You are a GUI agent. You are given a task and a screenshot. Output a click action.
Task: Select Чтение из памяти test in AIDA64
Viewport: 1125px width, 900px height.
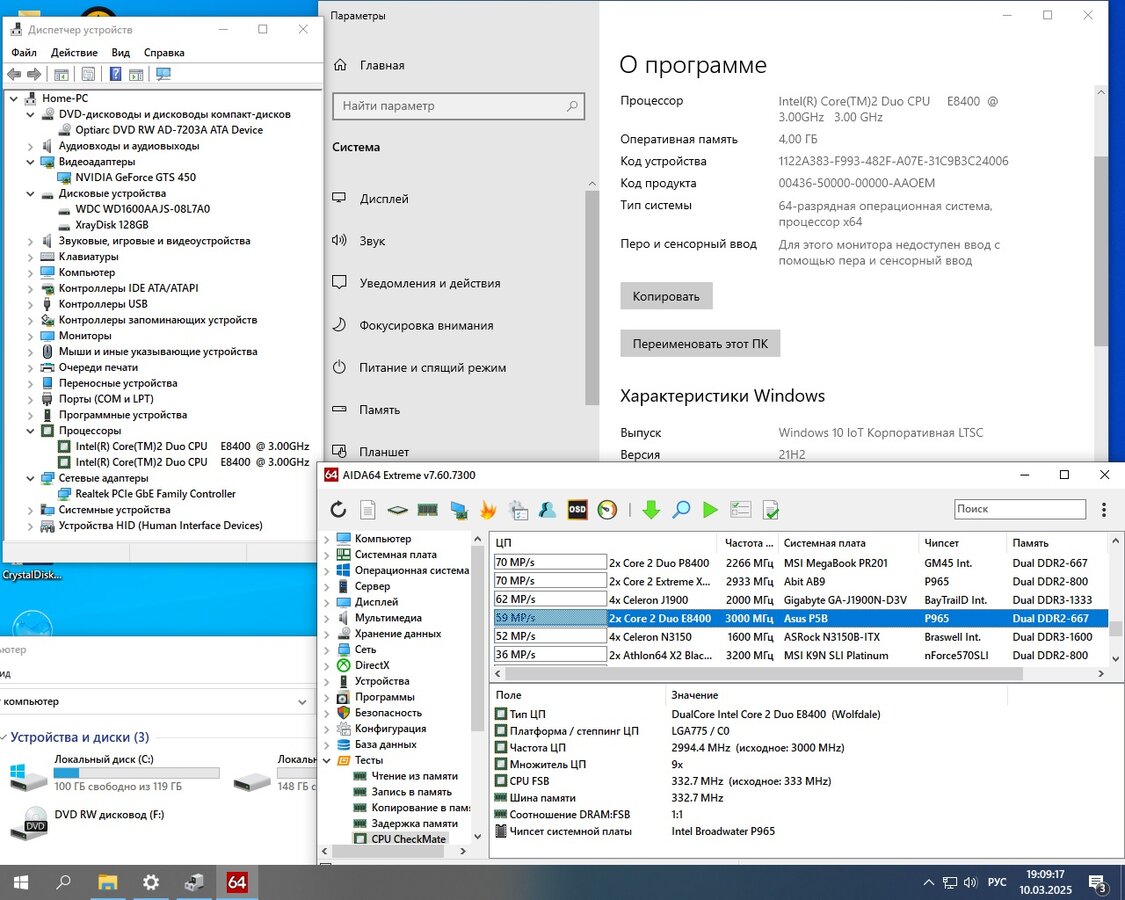point(414,776)
